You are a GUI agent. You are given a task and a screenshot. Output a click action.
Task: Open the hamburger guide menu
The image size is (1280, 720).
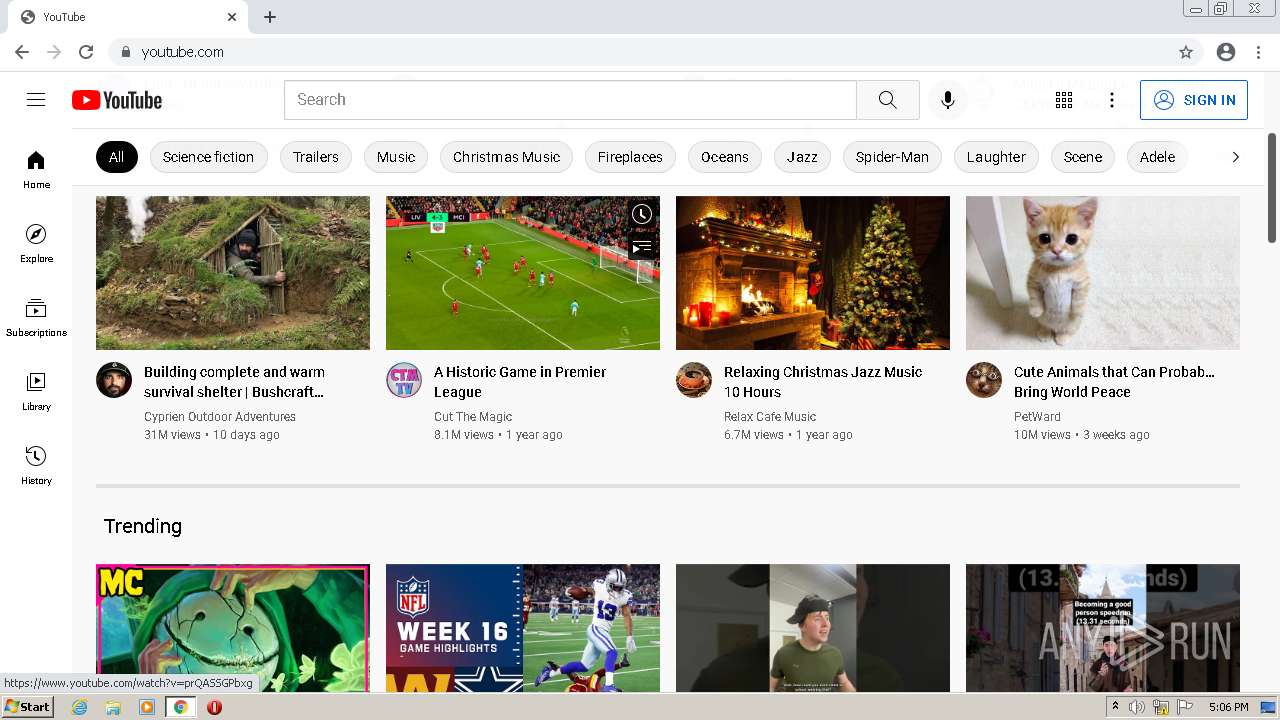click(x=36, y=100)
